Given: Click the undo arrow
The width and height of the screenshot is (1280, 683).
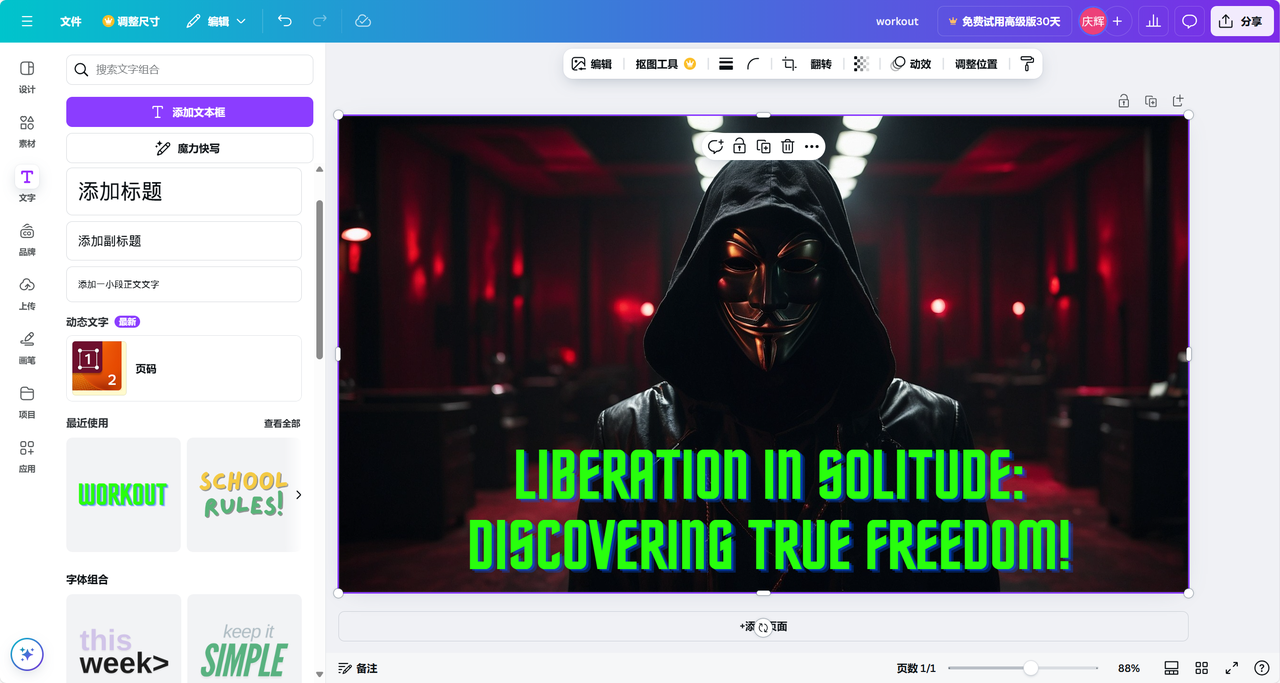Looking at the screenshot, I should (x=285, y=21).
